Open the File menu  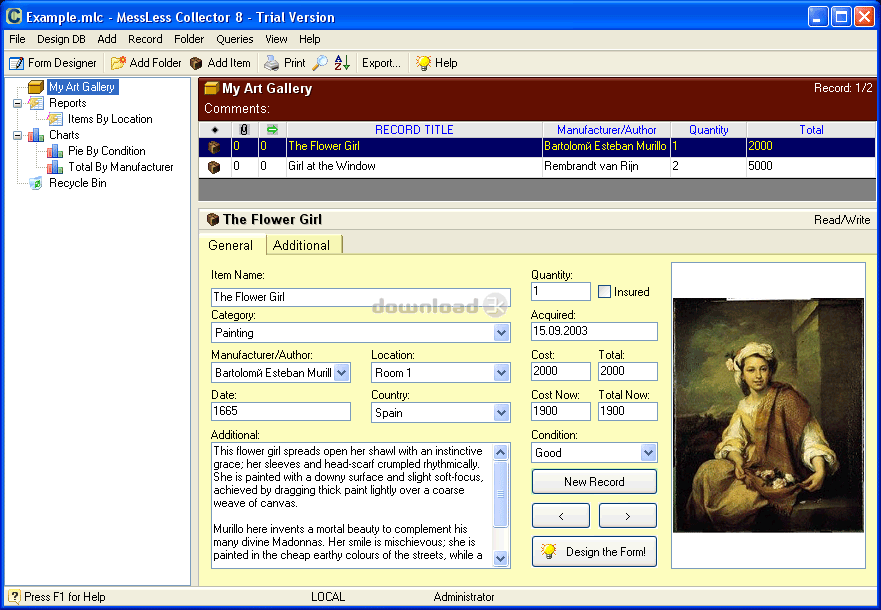coord(17,39)
